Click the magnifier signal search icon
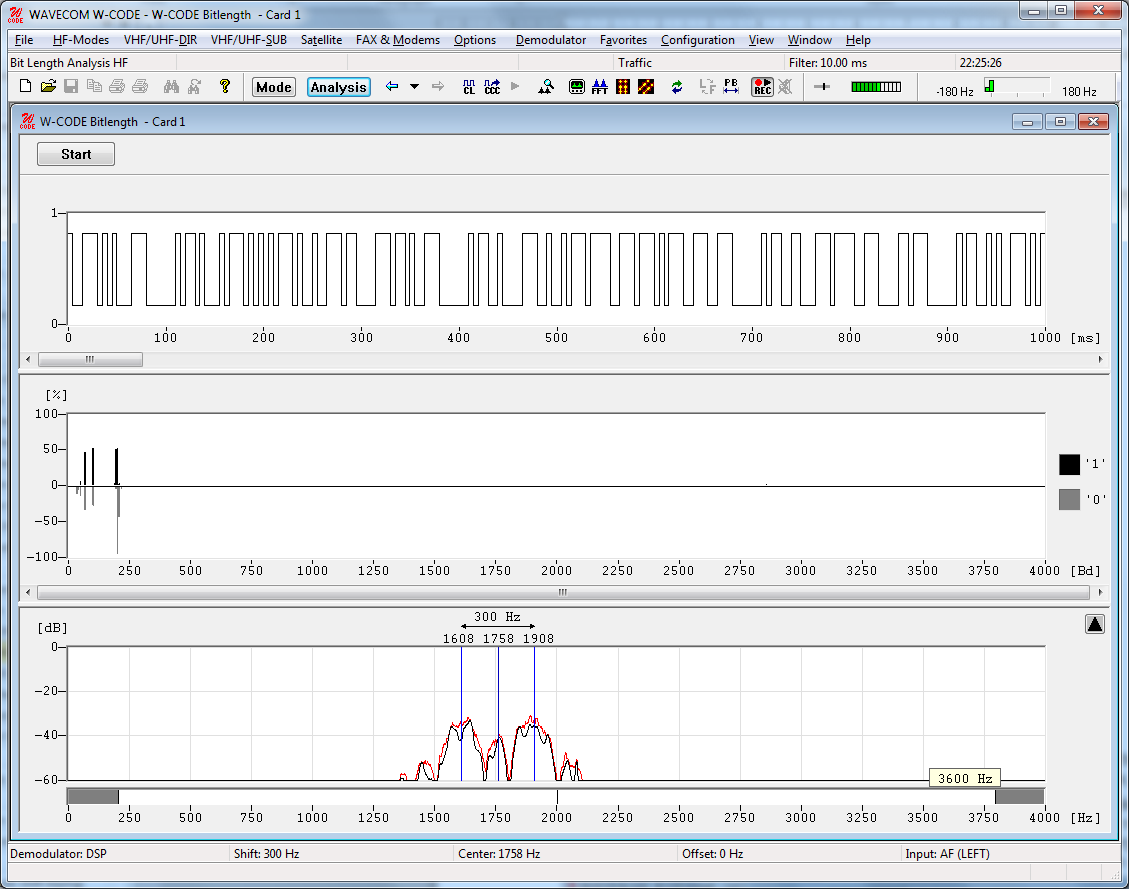The image size is (1129, 889). (x=546, y=87)
